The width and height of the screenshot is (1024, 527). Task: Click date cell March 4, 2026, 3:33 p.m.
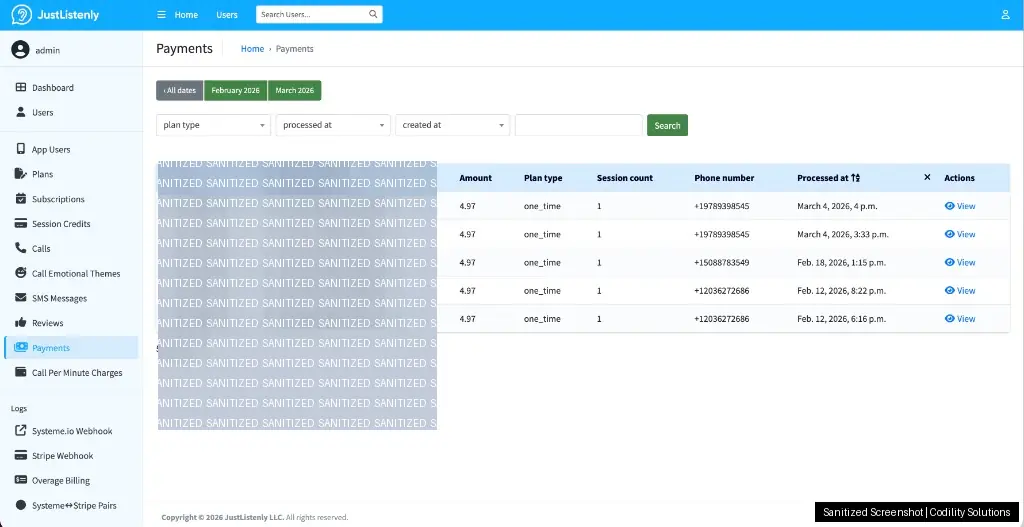tap(842, 234)
